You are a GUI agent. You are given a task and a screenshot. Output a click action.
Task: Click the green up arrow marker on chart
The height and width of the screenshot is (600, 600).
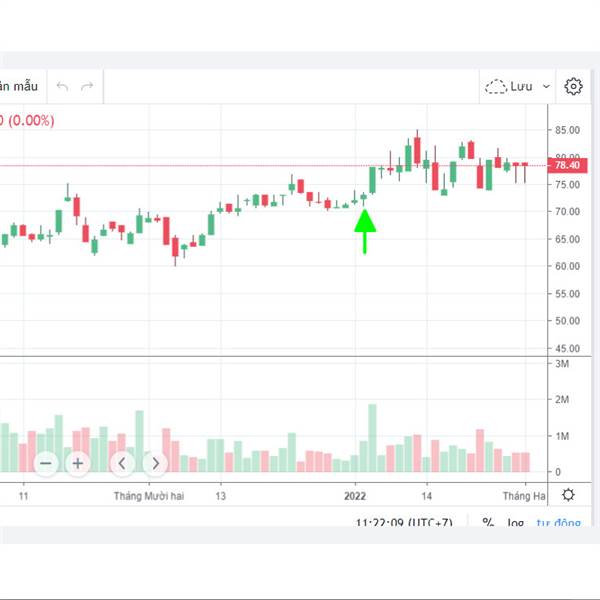[365, 230]
